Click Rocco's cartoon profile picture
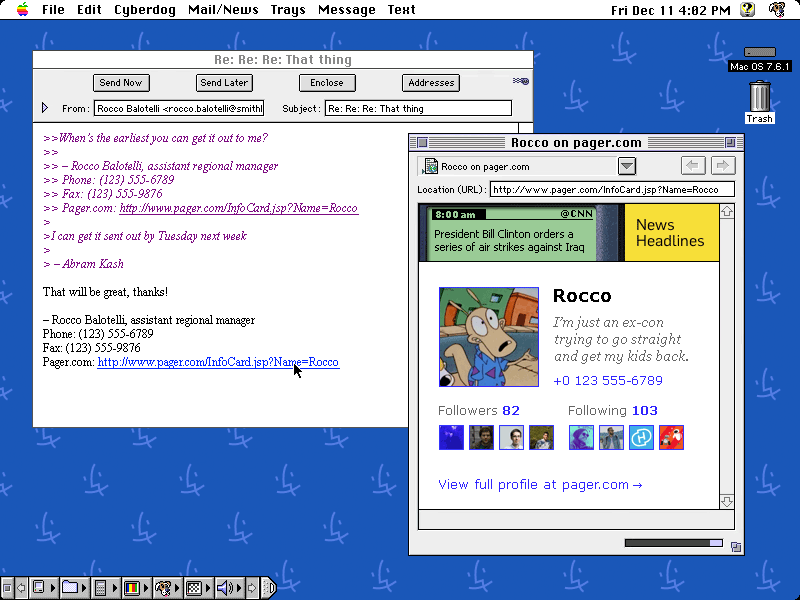The height and width of the screenshot is (600, 800). 489,337
